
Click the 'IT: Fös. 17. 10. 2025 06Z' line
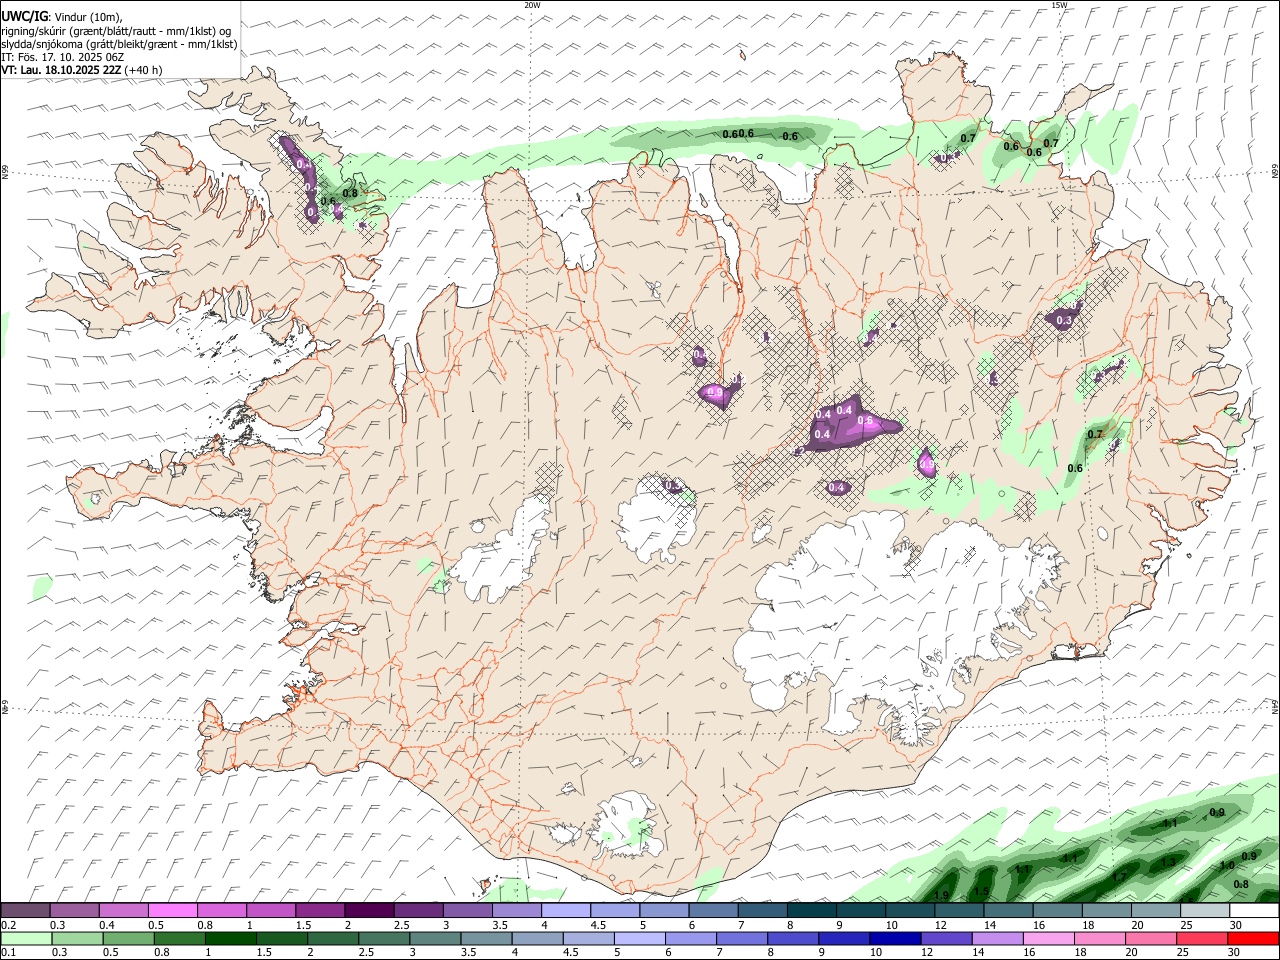click(62, 57)
